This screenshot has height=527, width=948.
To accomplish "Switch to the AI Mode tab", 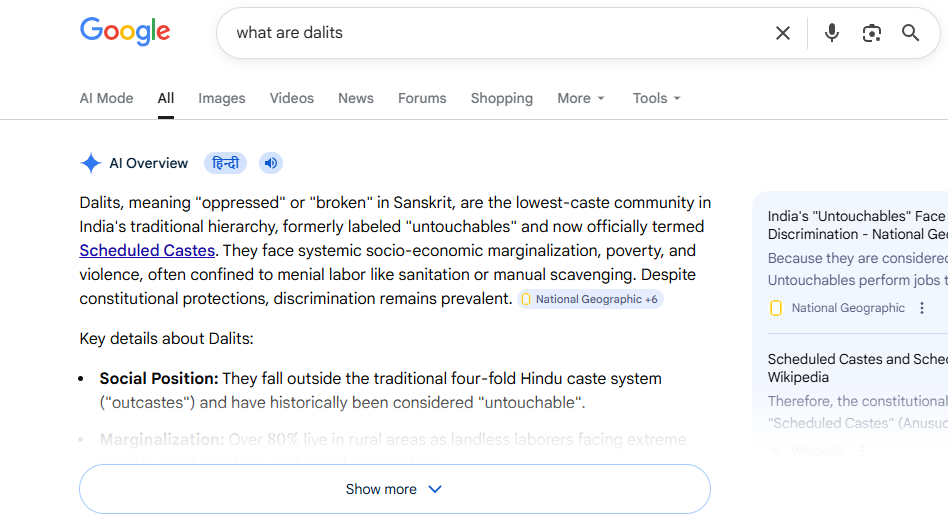I will 106,98.
